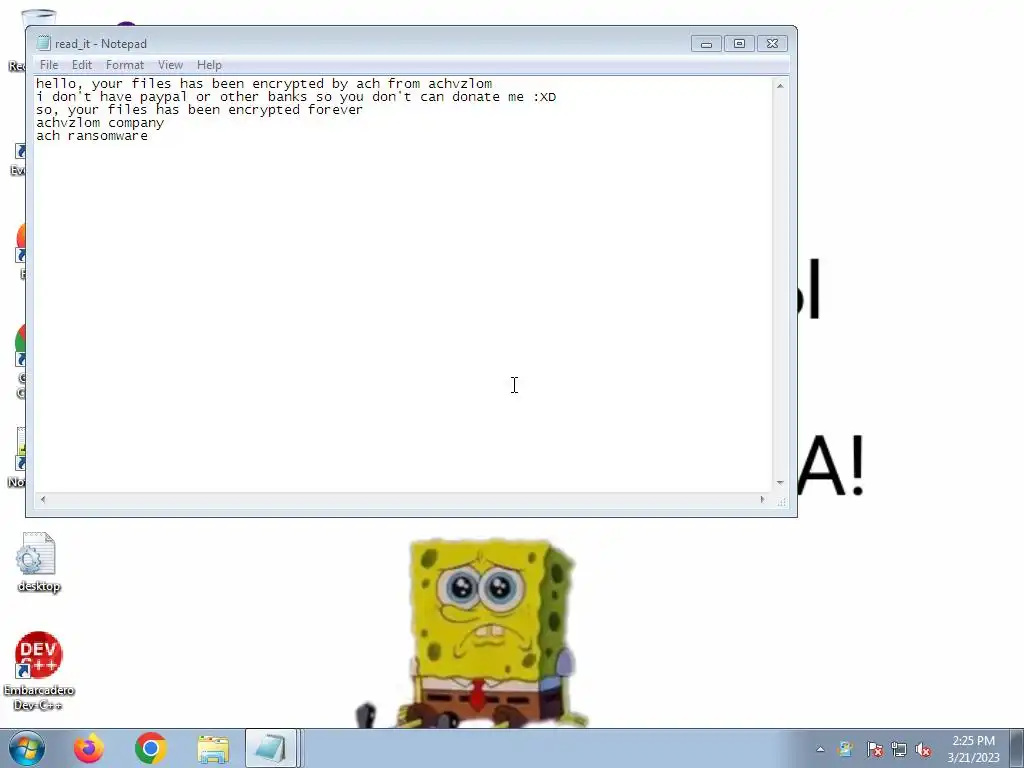The height and width of the screenshot is (768, 1024).
Task: Click the colorful tray icon beside hidden icons arrow
Action: 846,750
